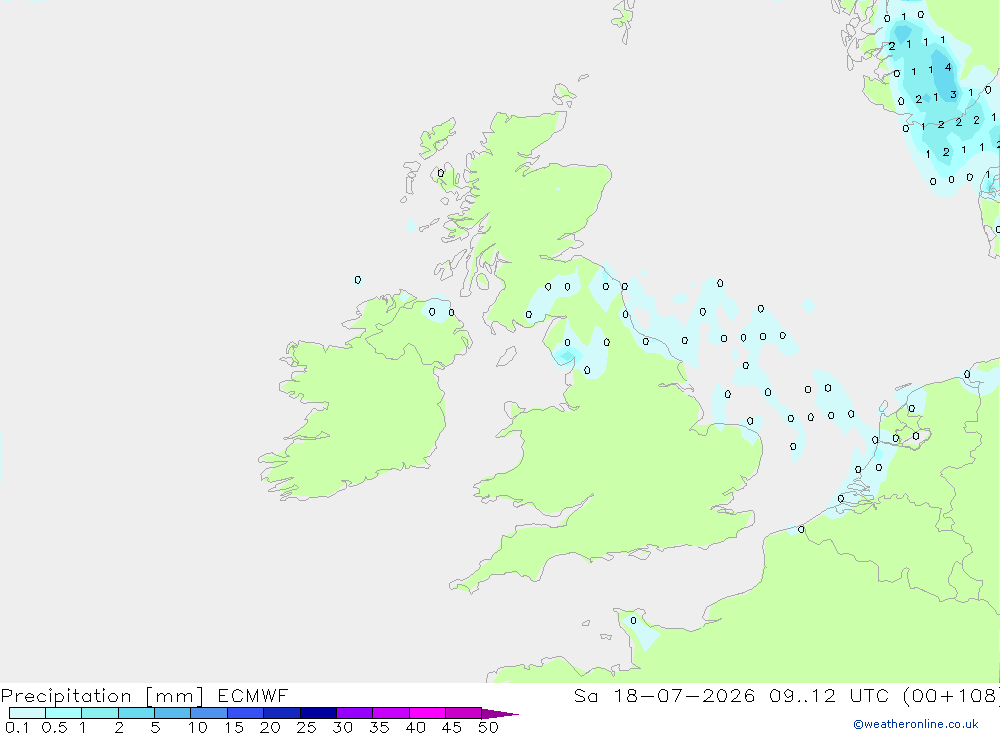Click the 0 value northwest of Ireland
1000x733 pixels.
(x=358, y=280)
